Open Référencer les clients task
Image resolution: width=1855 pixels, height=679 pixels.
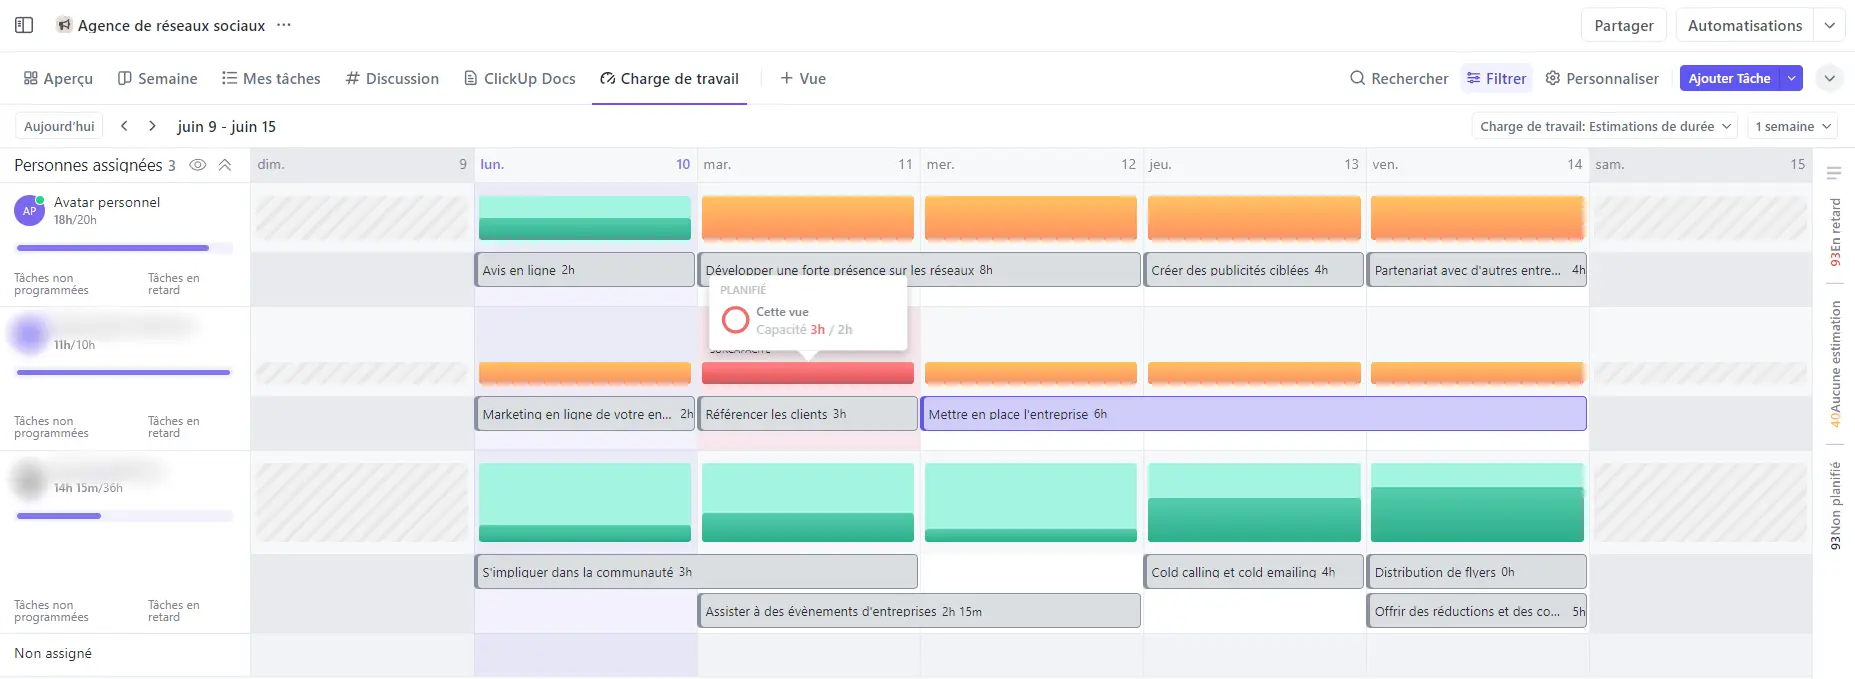(x=808, y=414)
